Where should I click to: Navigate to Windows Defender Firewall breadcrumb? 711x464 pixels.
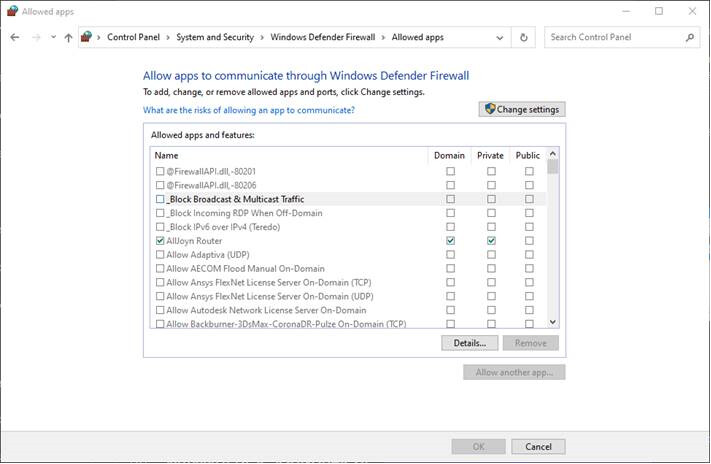(x=322, y=37)
